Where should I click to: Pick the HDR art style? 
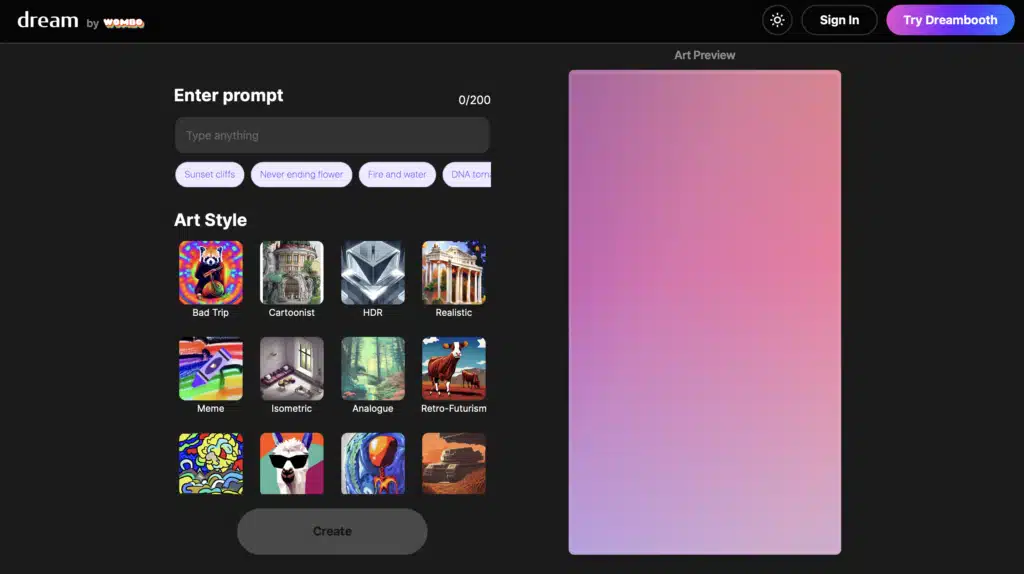373,273
